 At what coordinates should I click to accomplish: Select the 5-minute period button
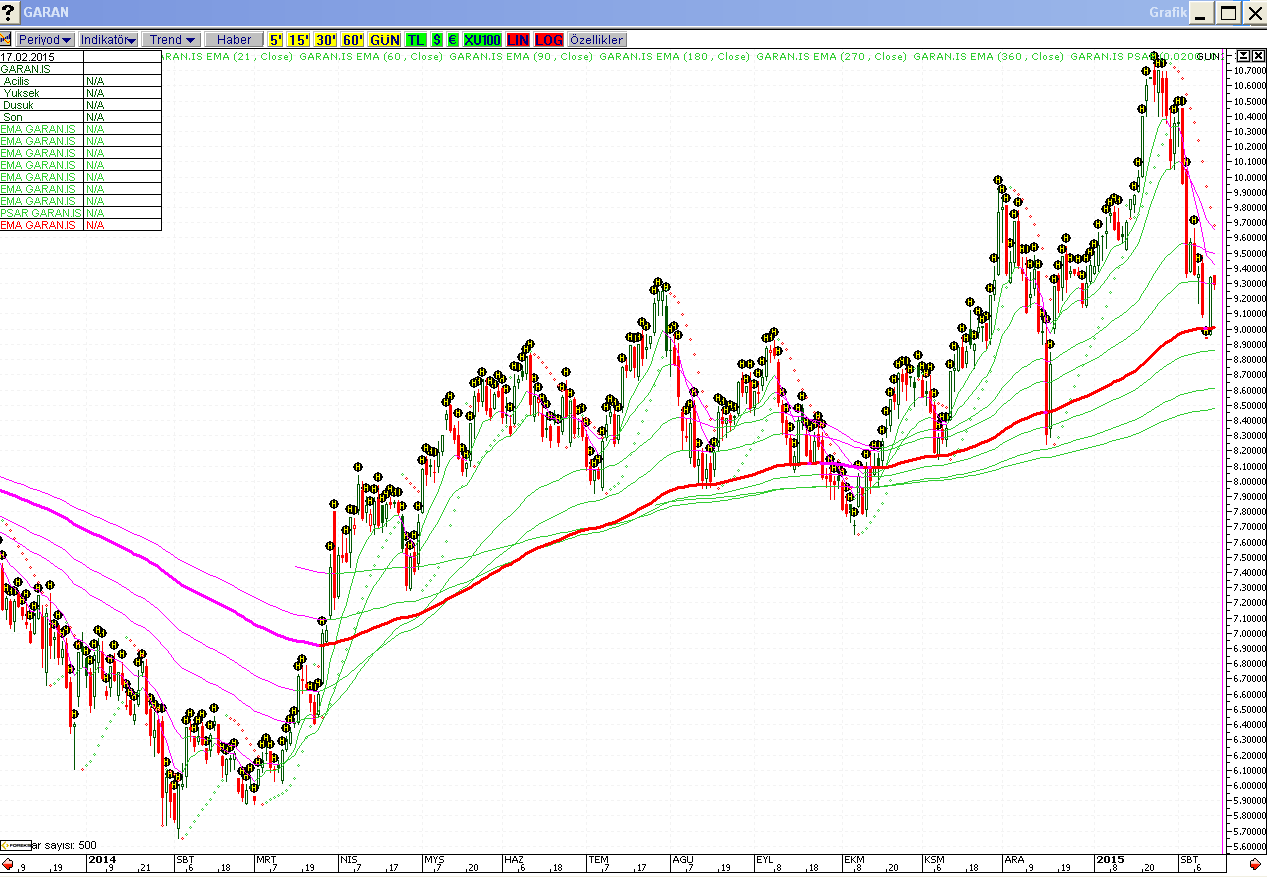tap(275, 40)
